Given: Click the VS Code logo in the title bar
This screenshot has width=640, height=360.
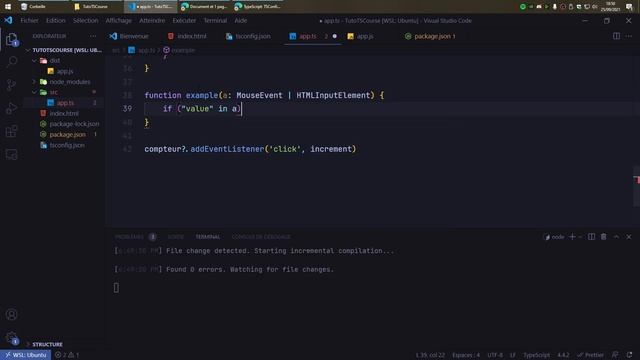Looking at the screenshot, I should tap(8, 20).
